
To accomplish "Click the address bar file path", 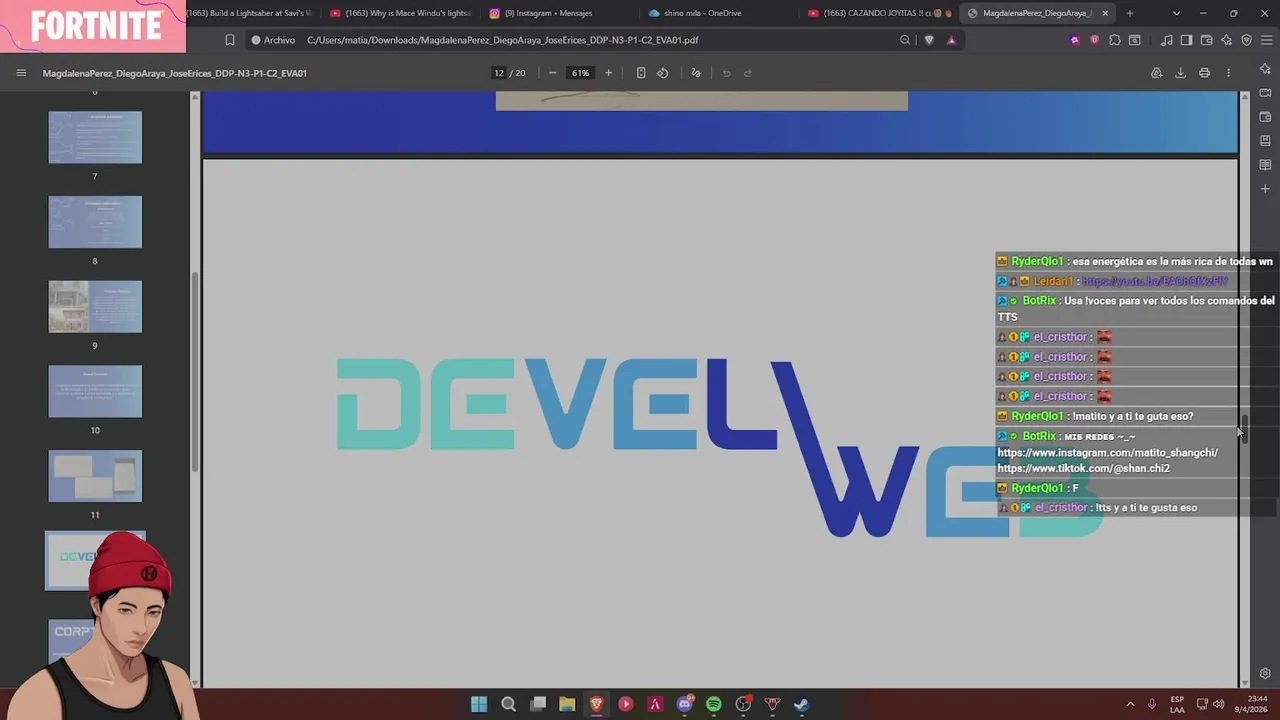I will point(502,40).
